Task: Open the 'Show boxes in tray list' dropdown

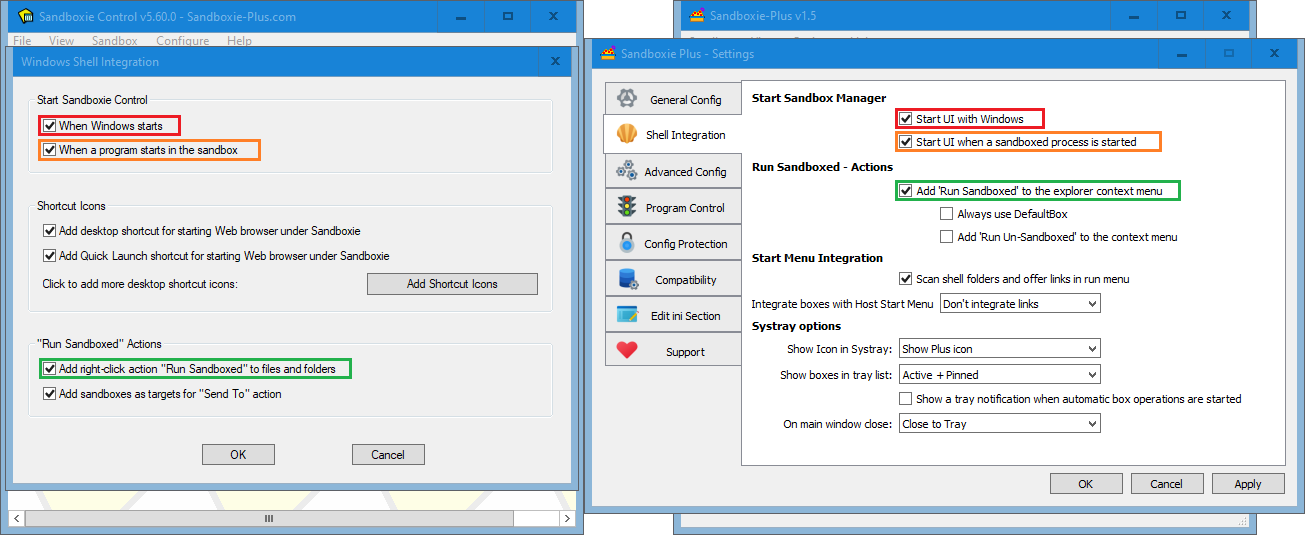Action: pyautogui.click(x=999, y=375)
